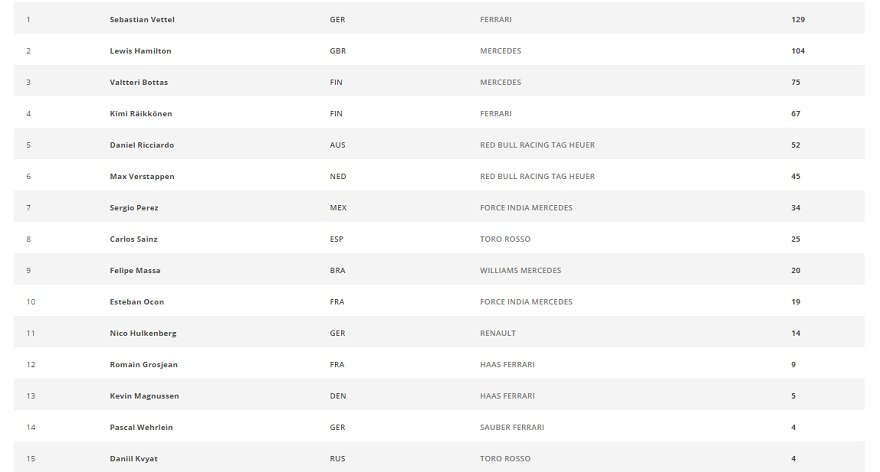Click Pascal Wehrlein's position number 14

(31, 427)
